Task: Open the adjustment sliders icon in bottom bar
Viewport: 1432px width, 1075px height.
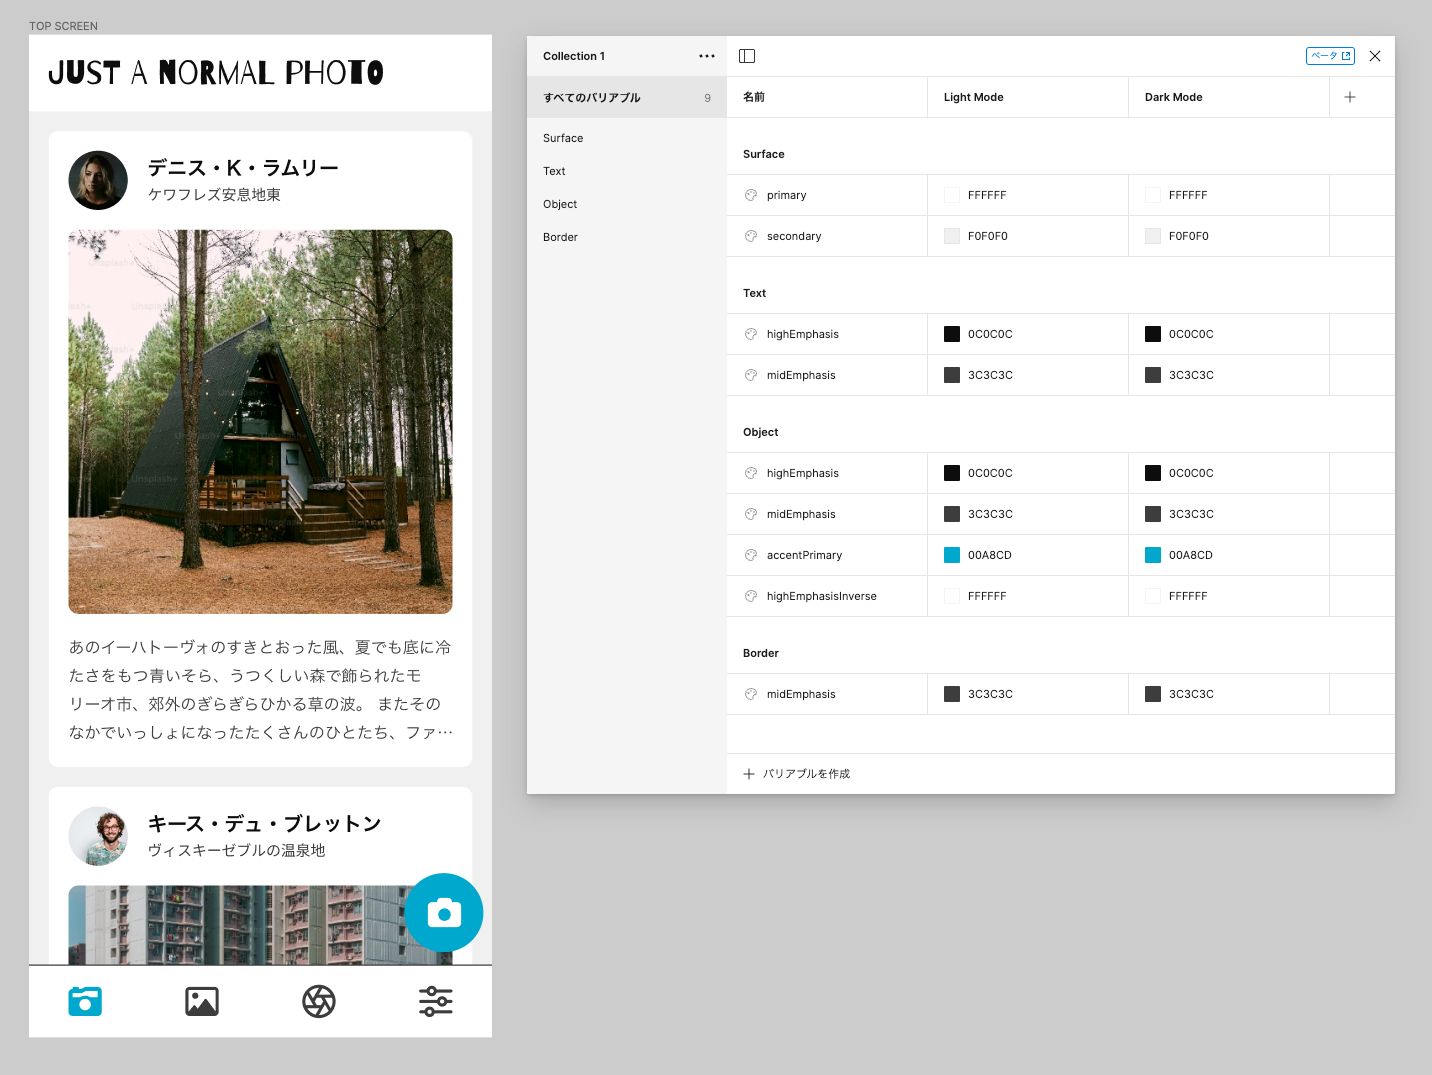Action: [436, 1001]
